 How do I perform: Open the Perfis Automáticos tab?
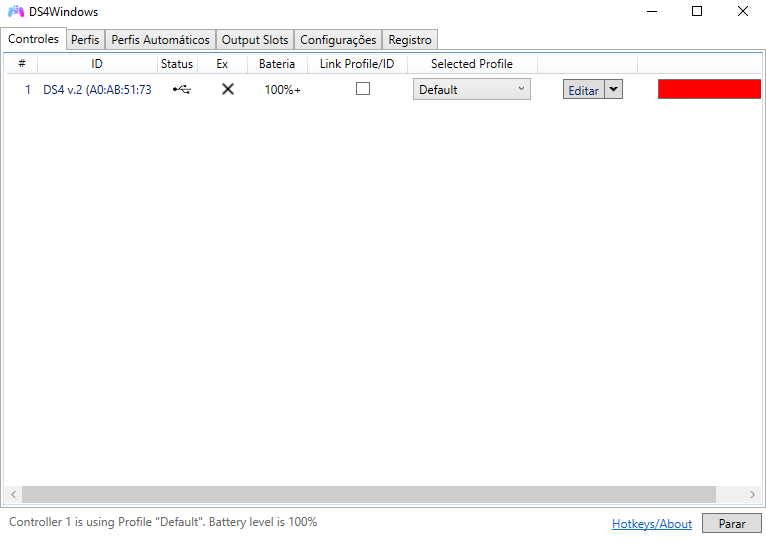click(x=160, y=40)
